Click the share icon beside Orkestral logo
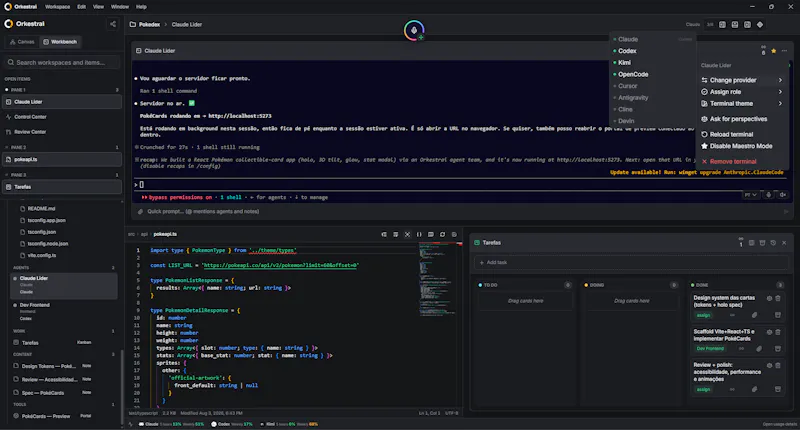 pyautogui.click(x=113, y=24)
